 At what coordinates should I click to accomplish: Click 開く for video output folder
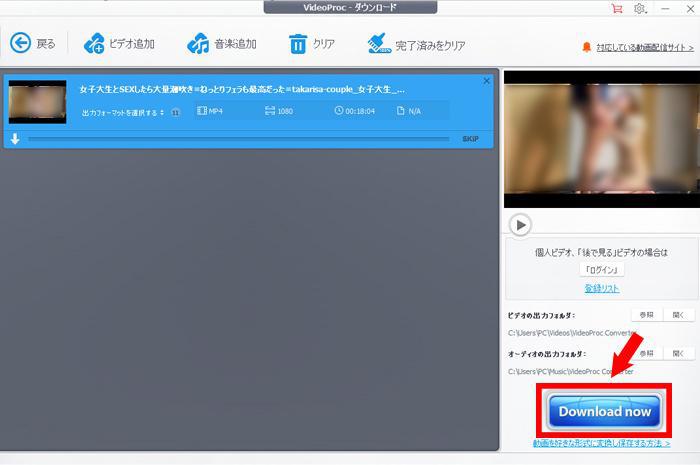point(679,315)
